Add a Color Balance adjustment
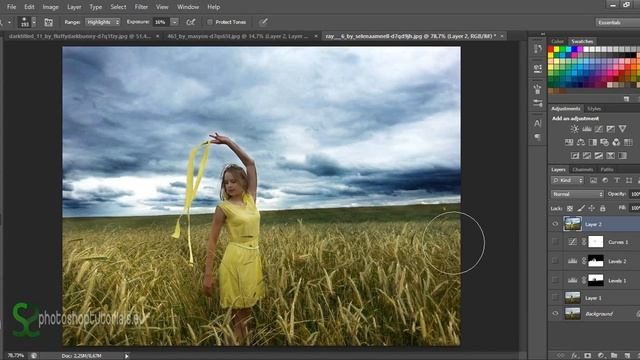 [x=580, y=142]
